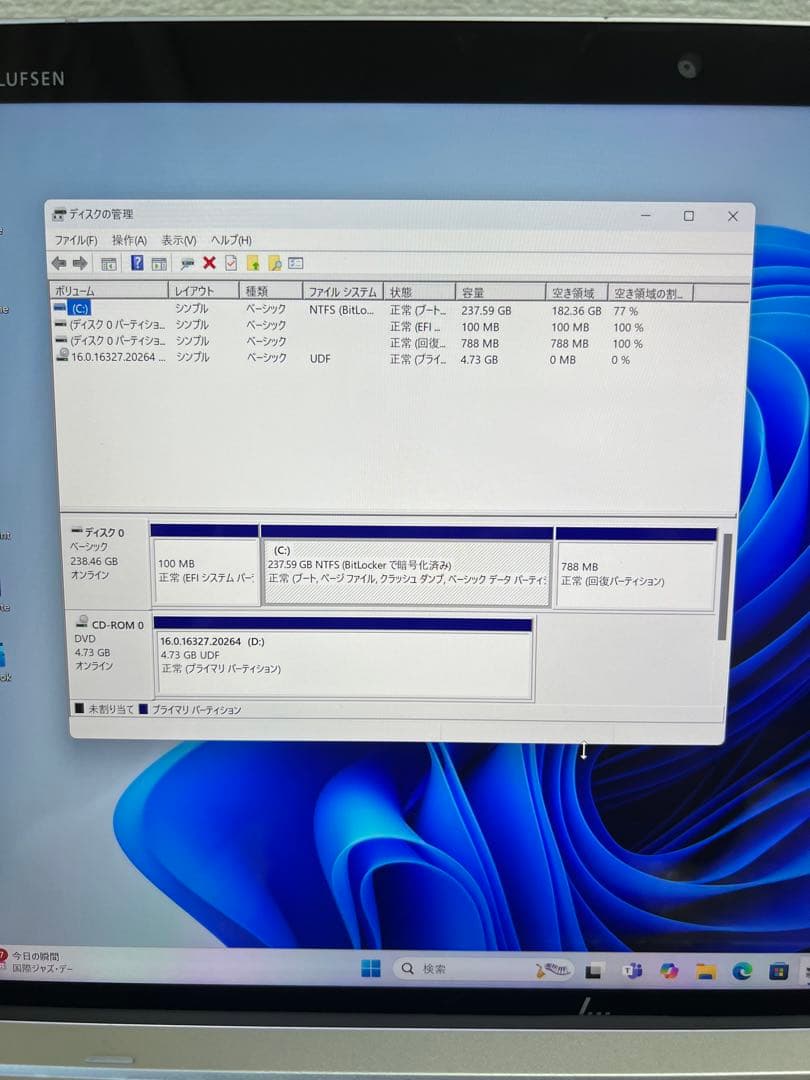This screenshot has width=810, height=1080.
Task: Click the connect drive toolbar icon
Action: click(186, 263)
